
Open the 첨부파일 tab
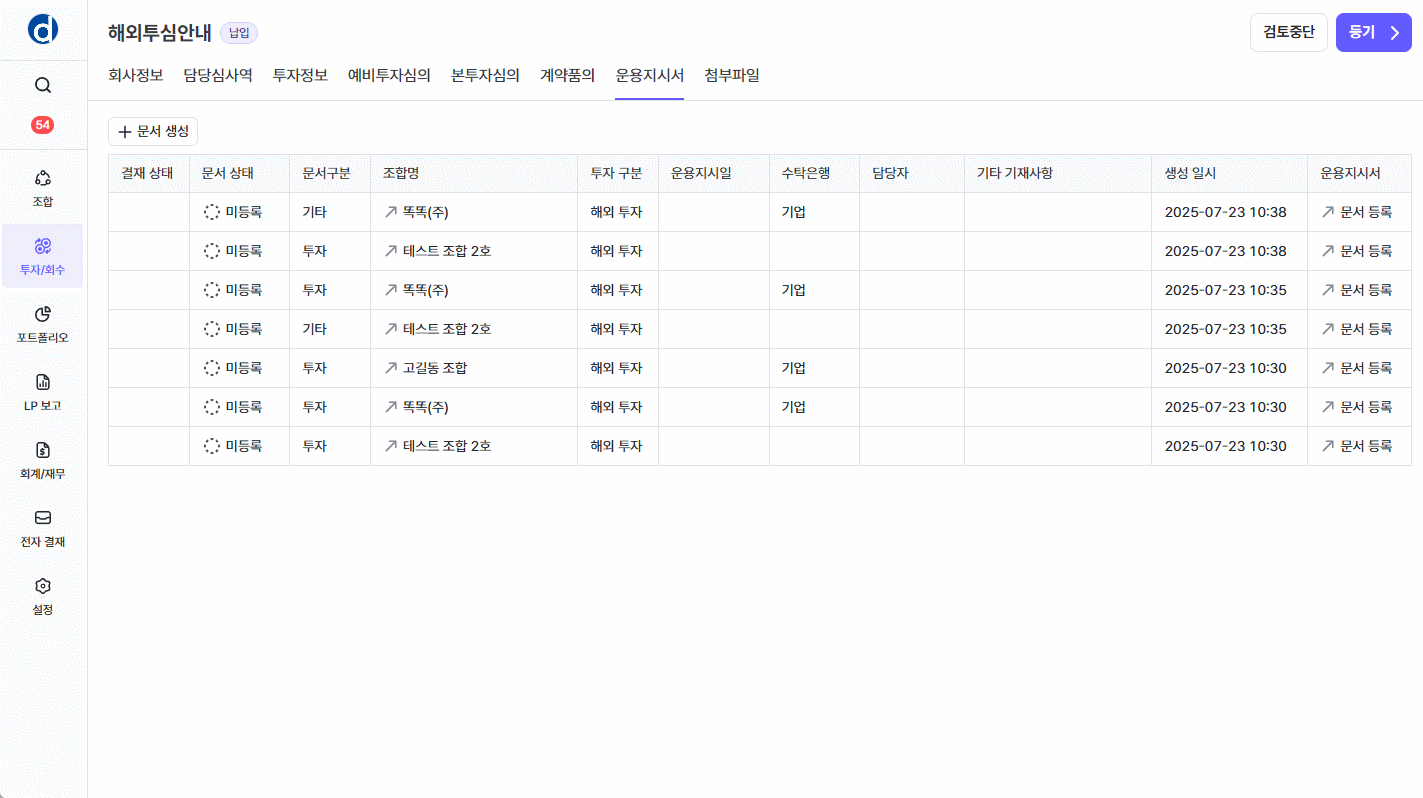point(732,75)
